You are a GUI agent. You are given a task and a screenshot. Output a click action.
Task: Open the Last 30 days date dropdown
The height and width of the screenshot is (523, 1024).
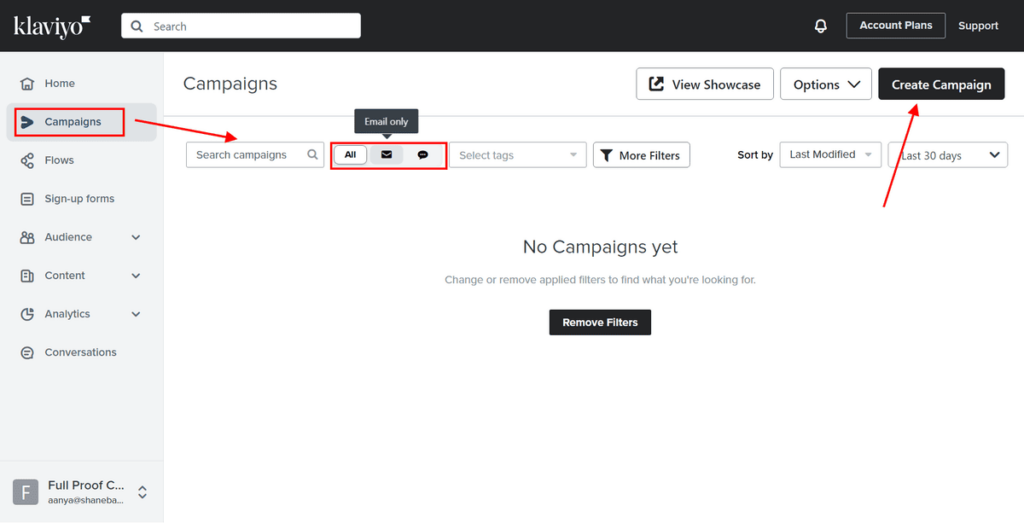(x=948, y=155)
